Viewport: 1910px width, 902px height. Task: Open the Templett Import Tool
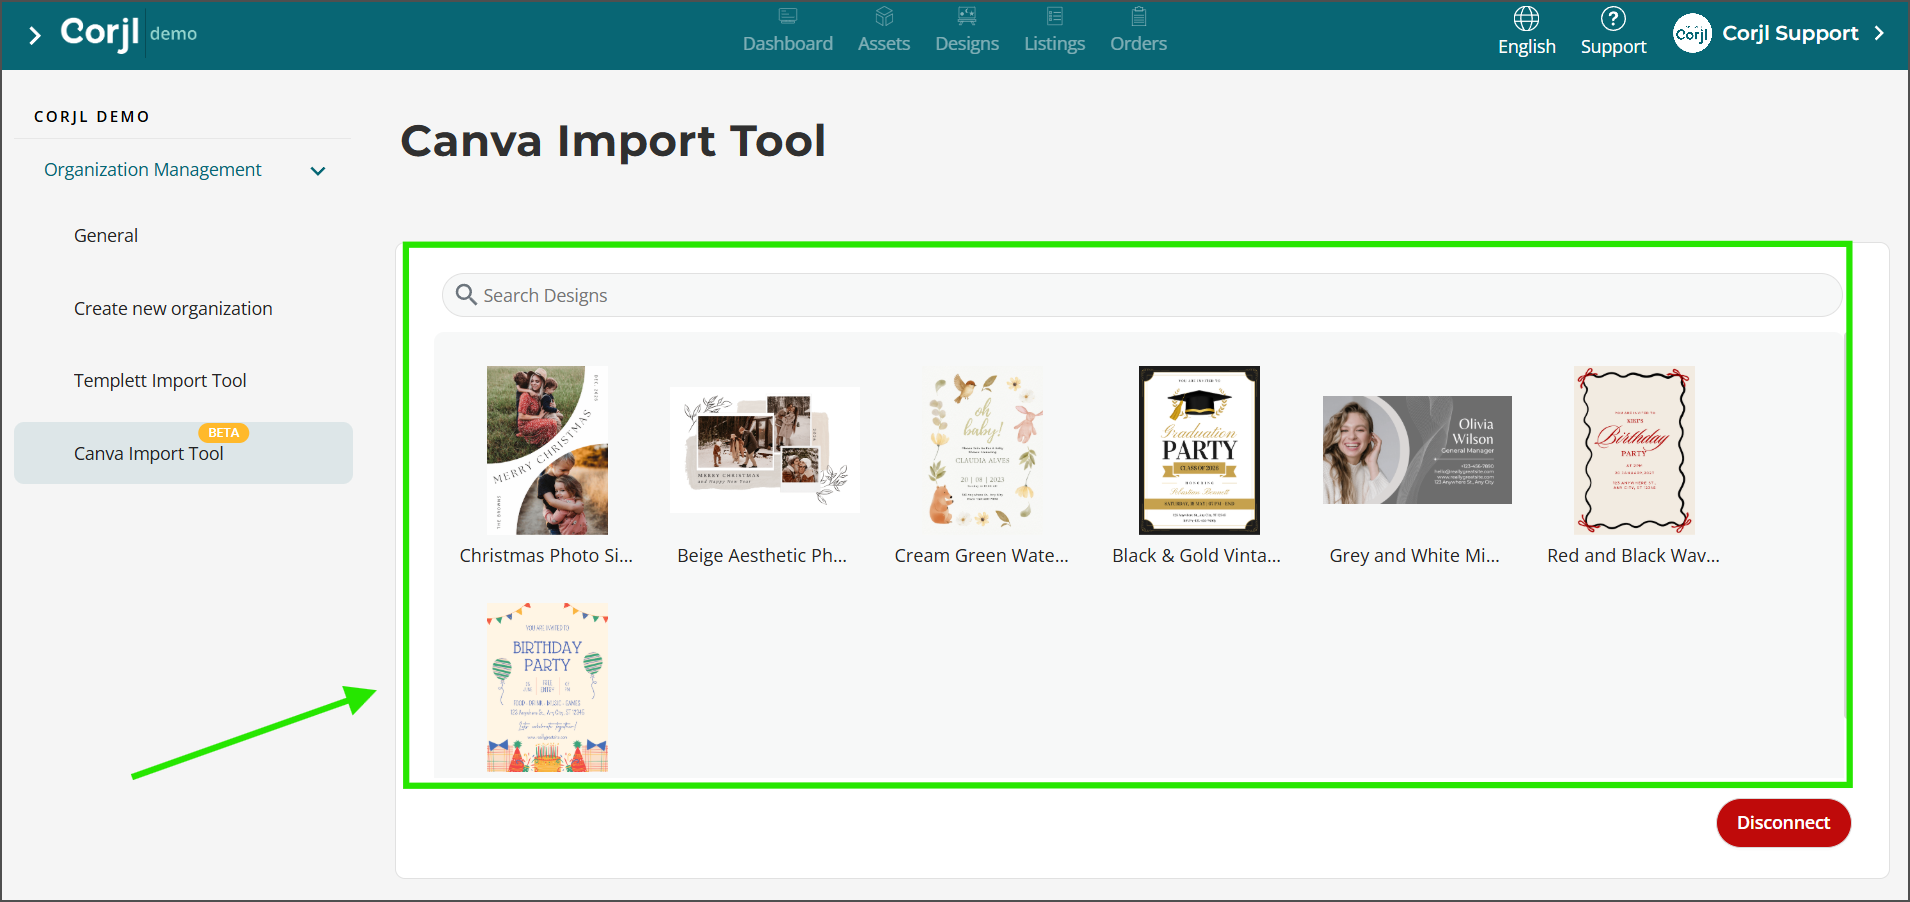point(160,380)
